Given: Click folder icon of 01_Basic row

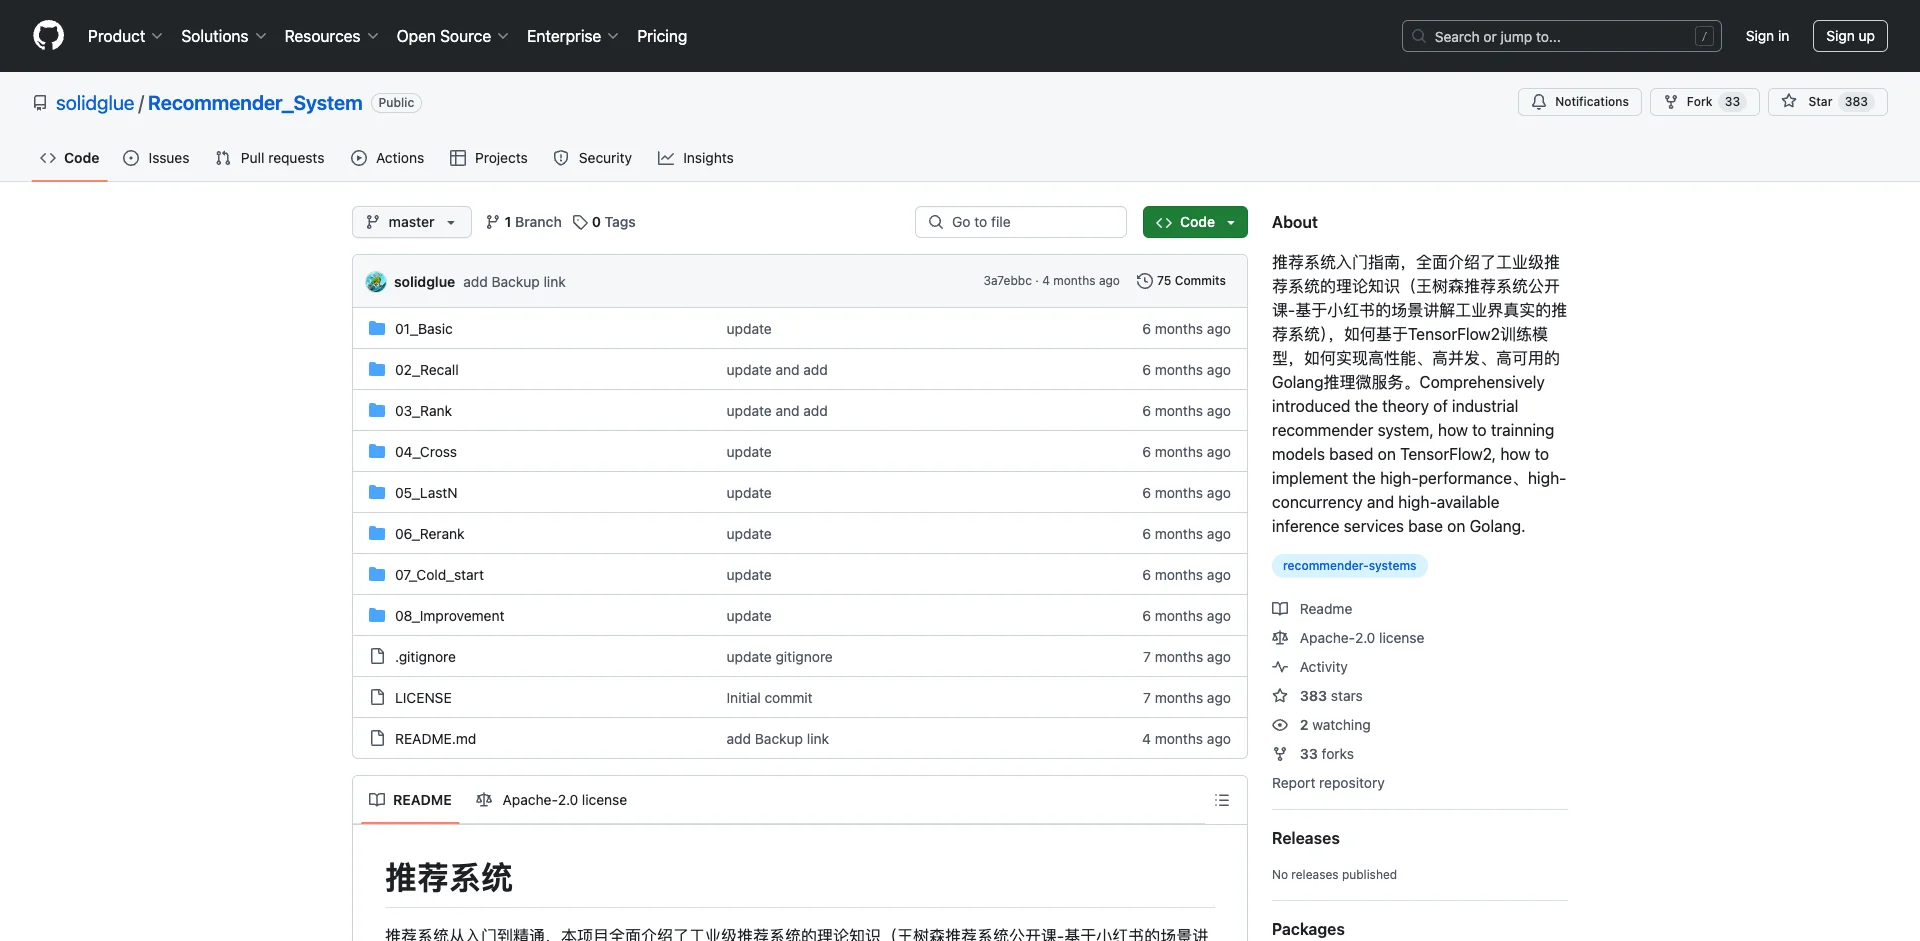Looking at the screenshot, I should [x=377, y=328].
